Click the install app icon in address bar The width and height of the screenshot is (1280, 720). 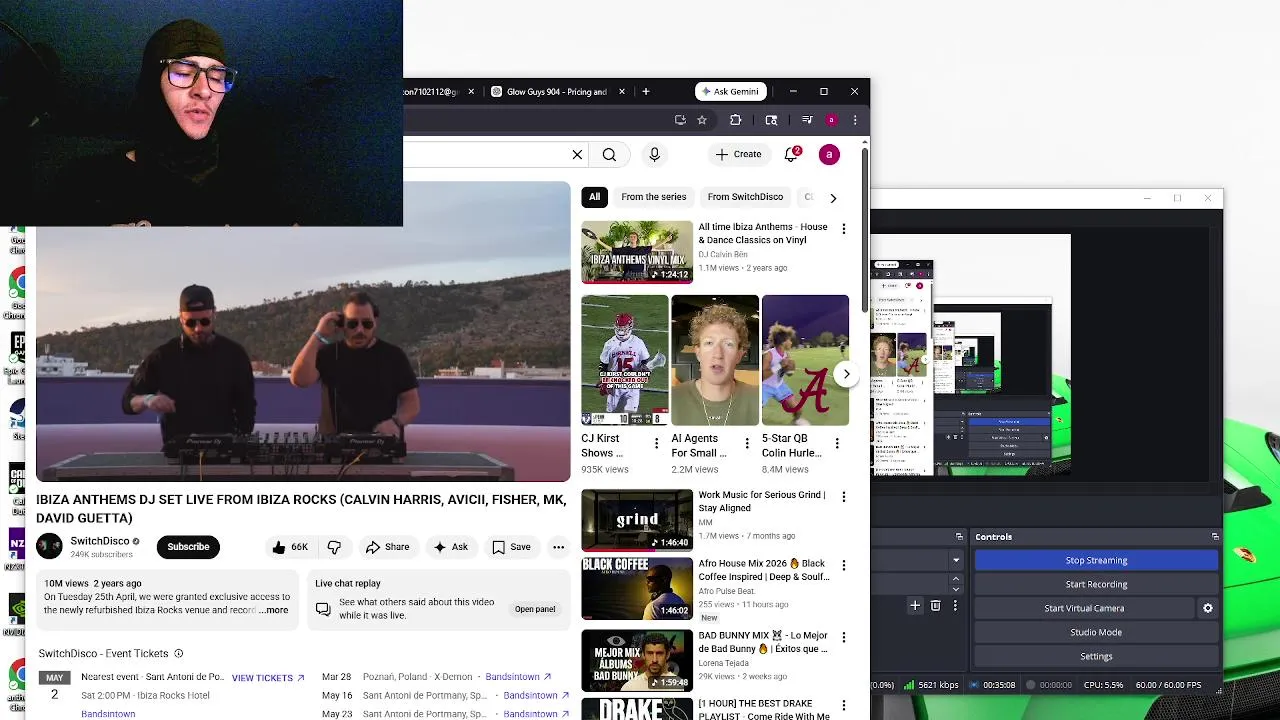pos(680,120)
